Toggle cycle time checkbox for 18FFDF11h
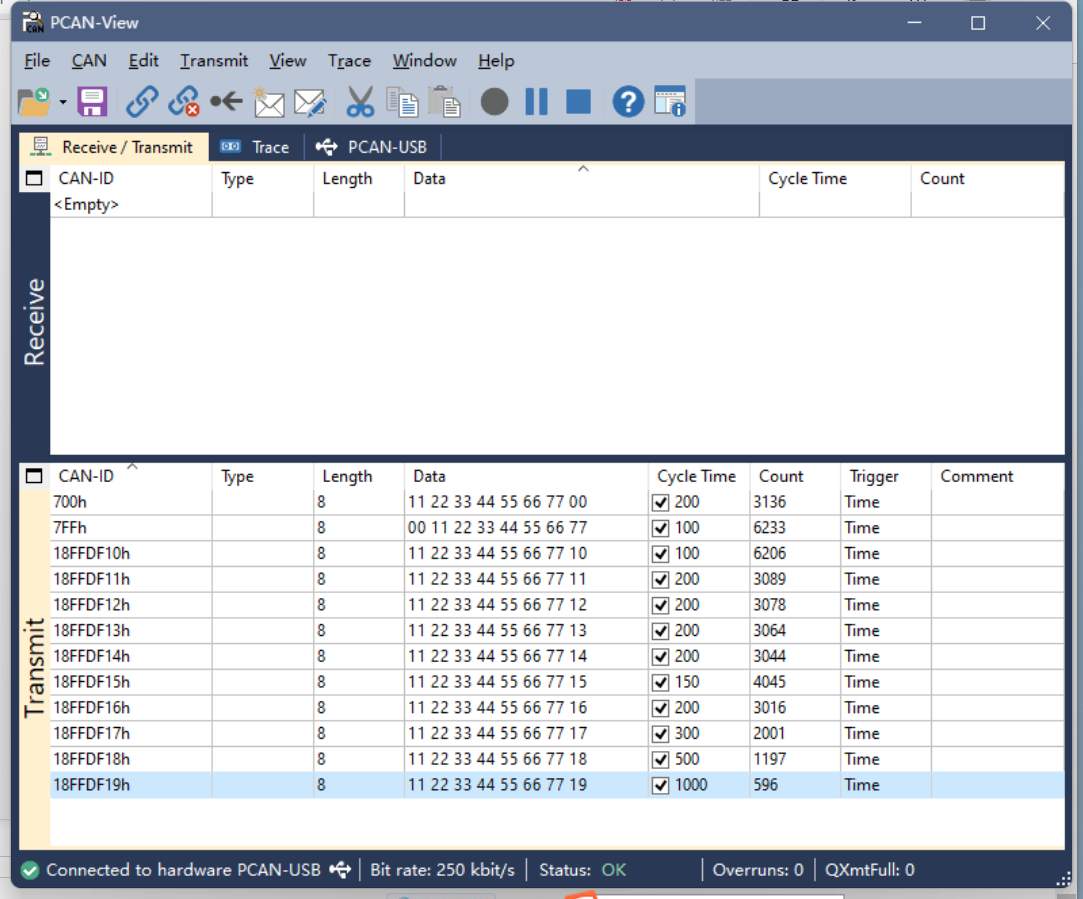Viewport: 1083px width, 899px height. [x=660, y=579]
